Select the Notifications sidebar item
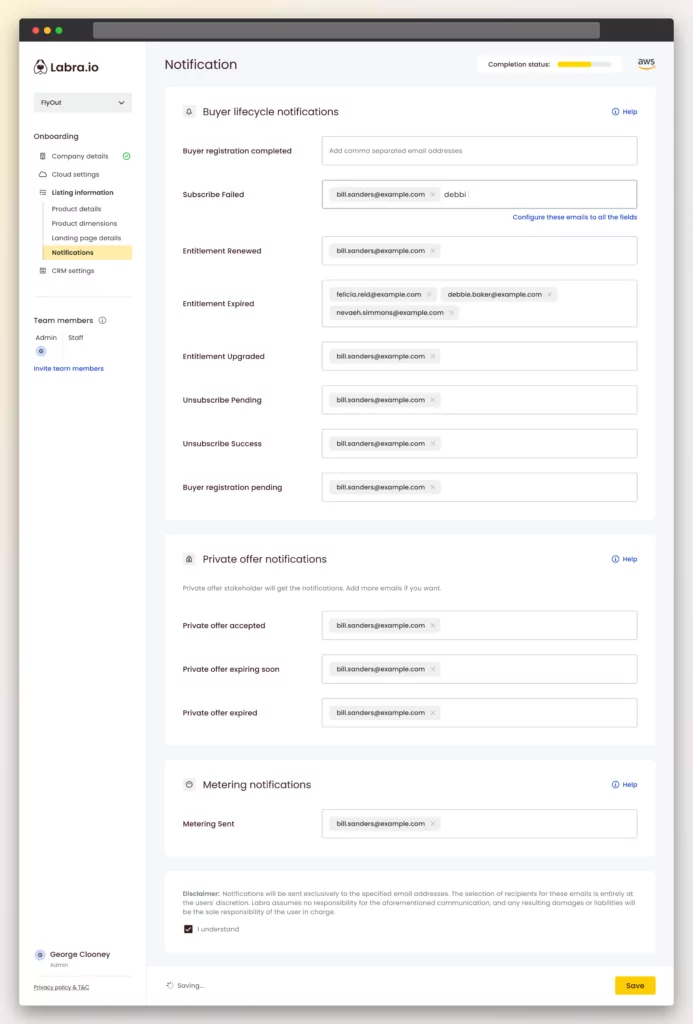This screenshot has height=1024, width=693. click(87, 252)
